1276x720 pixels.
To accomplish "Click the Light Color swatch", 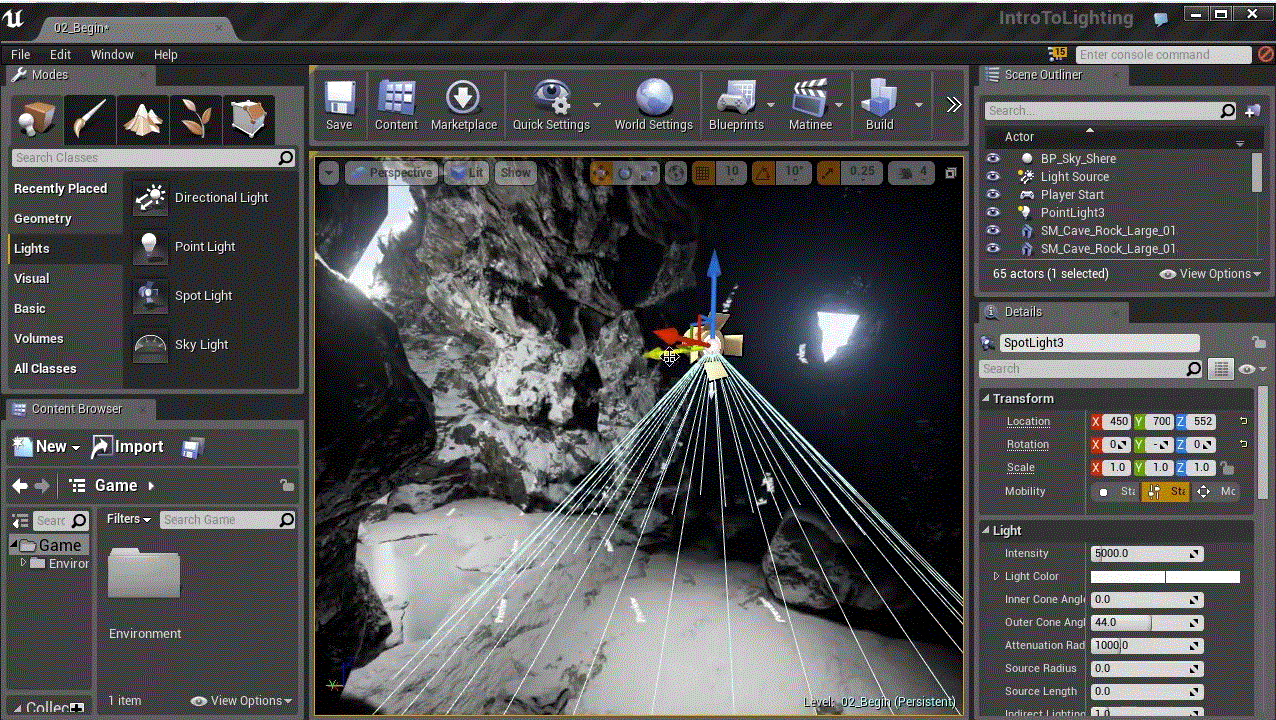I will pyautogui.click(x=1165, y=577).
